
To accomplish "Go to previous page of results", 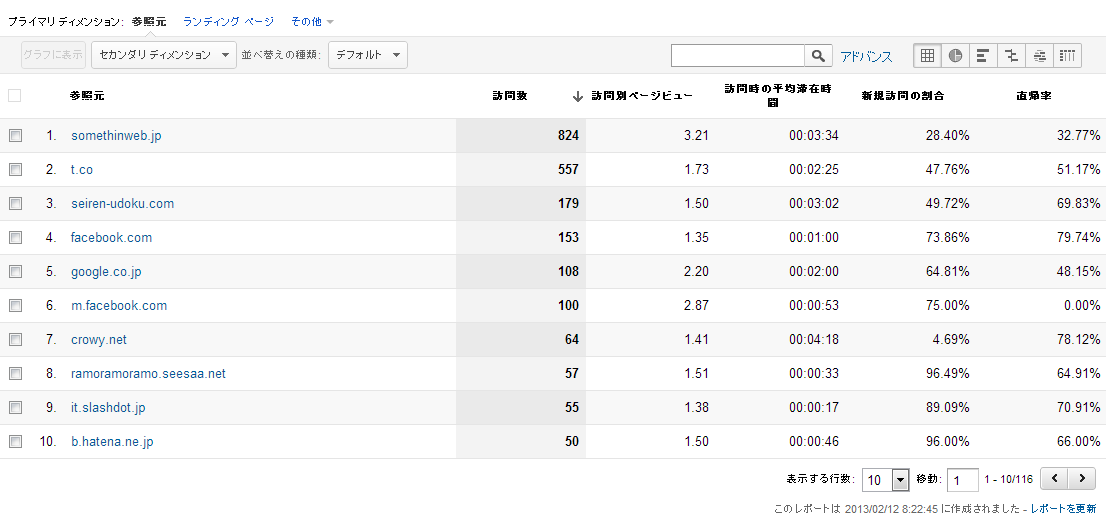I will (x=1055, y=479).
